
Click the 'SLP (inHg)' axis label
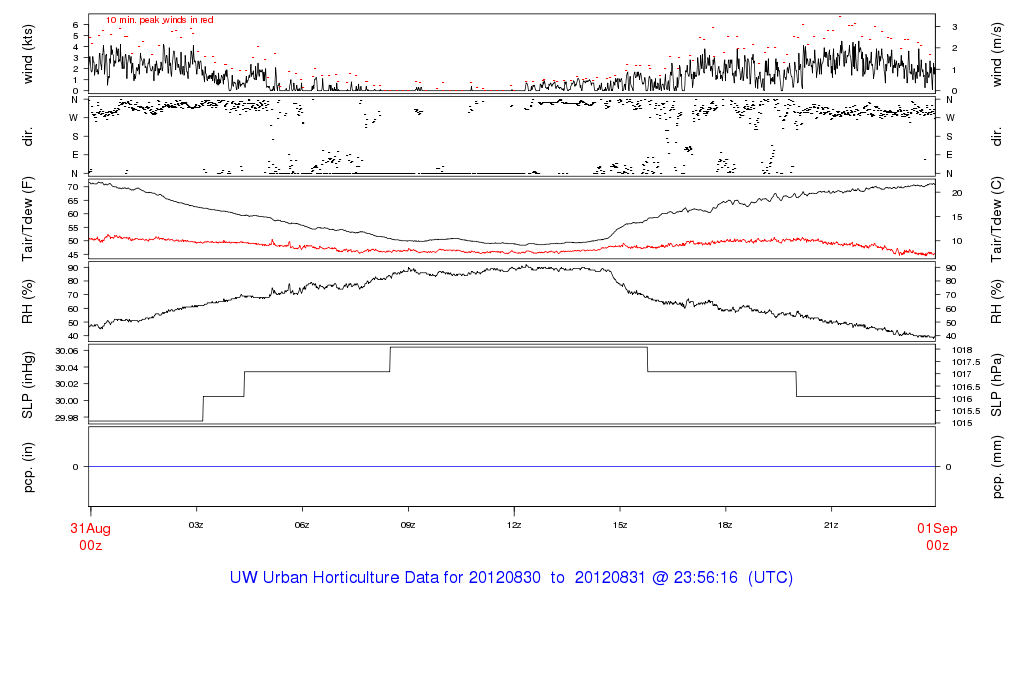click(x=27, y=385)
